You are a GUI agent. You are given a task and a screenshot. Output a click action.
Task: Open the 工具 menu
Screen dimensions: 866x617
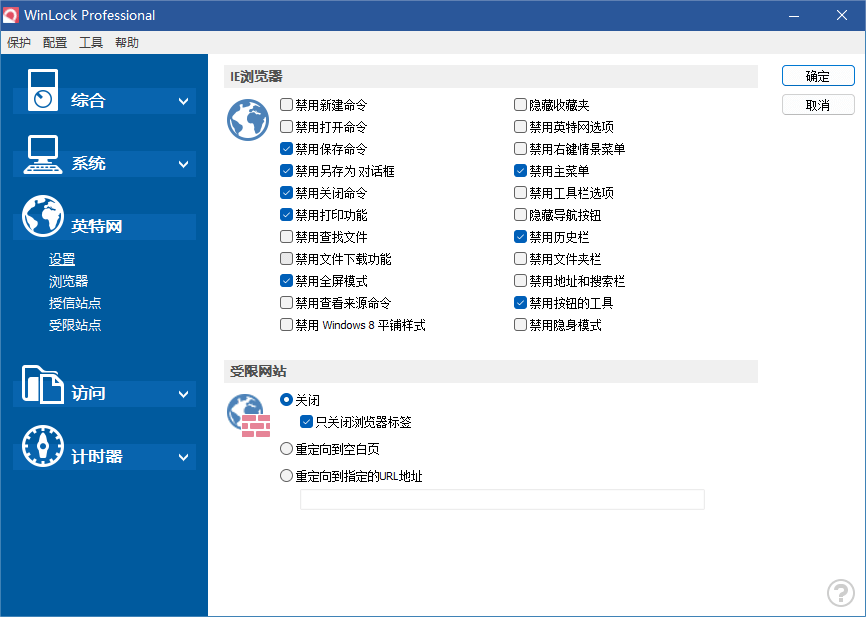tap(91, 43)
